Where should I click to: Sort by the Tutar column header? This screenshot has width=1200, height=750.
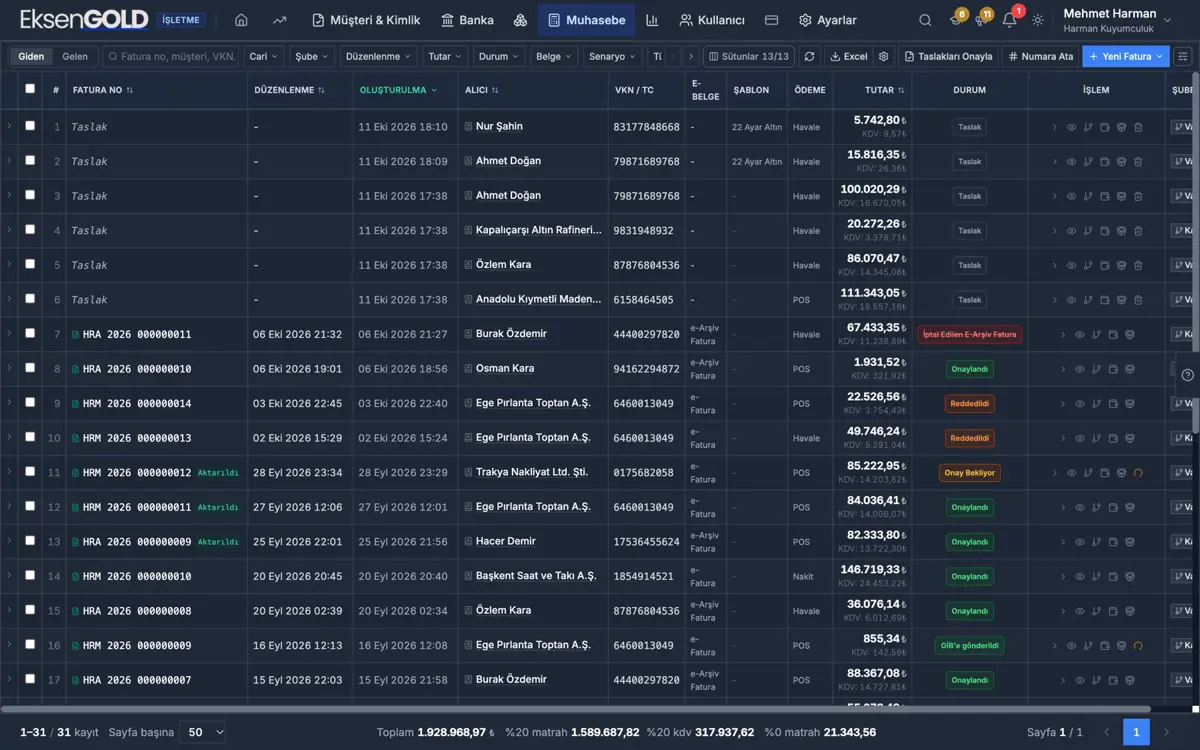pyautogui.click(x=884, y=90)
